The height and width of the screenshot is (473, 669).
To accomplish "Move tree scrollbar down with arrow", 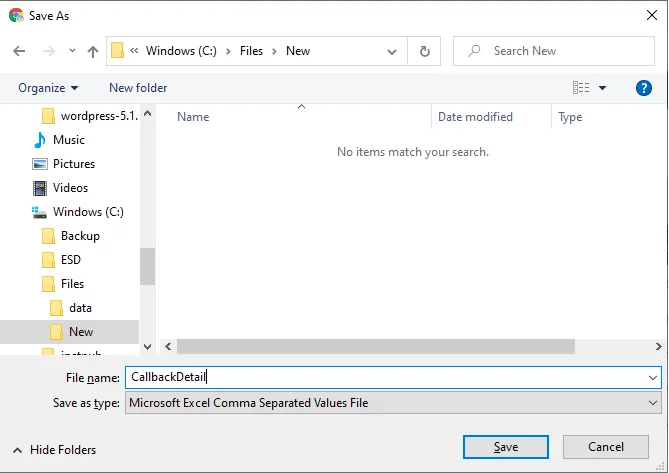I will click(148, 347).
